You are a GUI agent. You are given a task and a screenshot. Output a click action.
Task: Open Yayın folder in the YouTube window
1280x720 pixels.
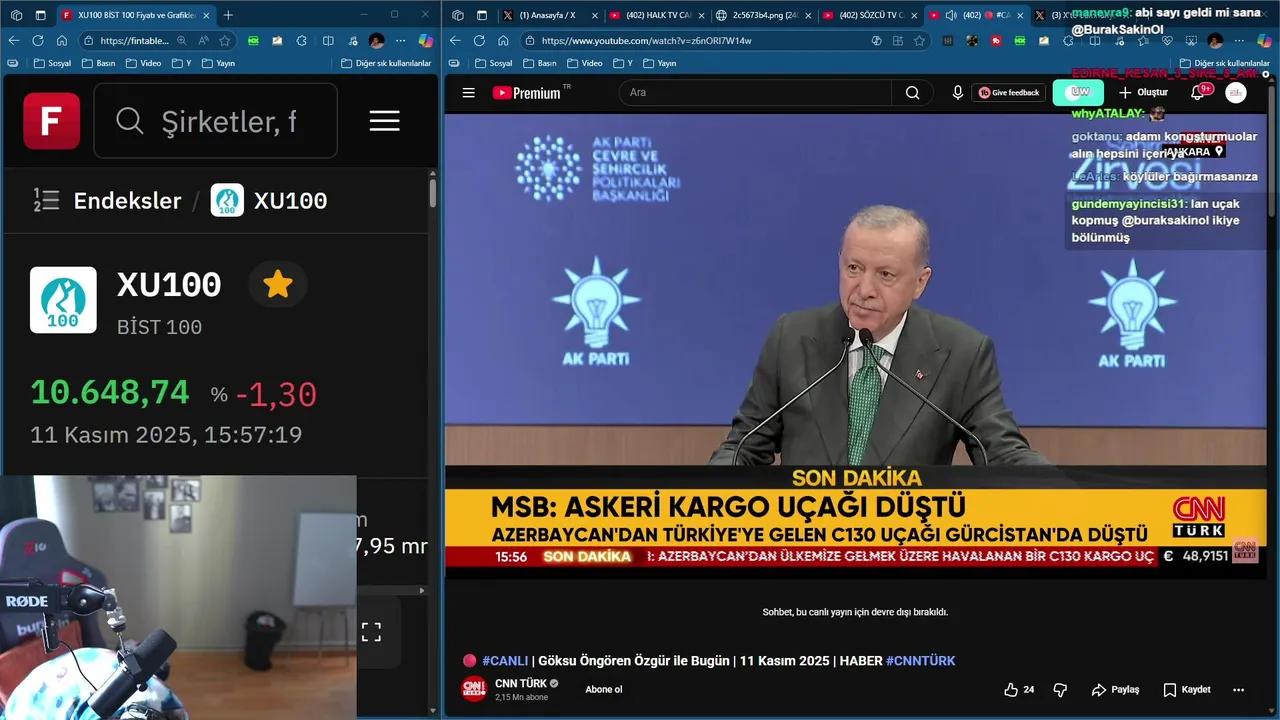coord(660,63)
